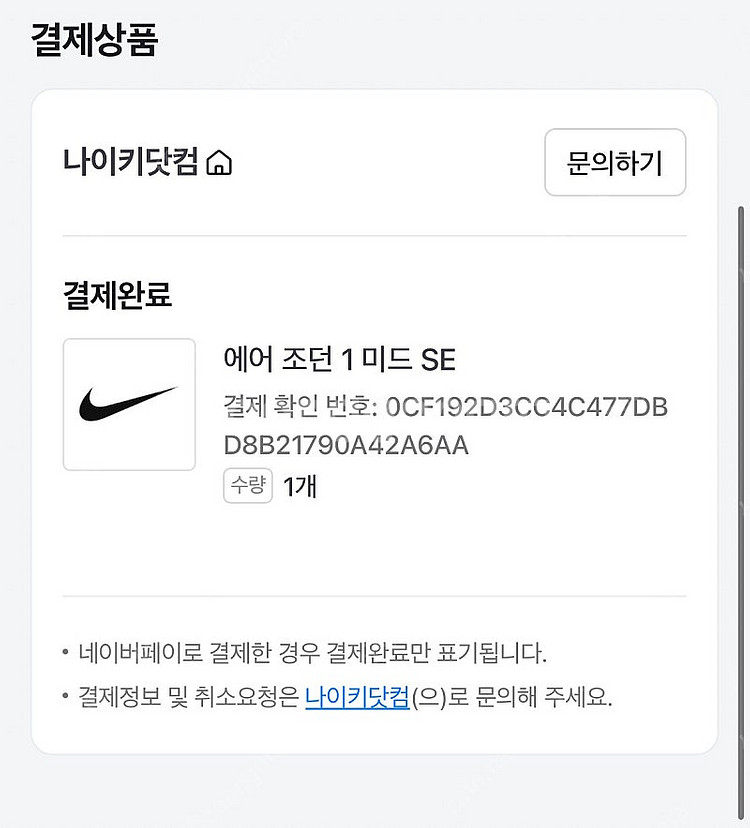Select the 에어 조던 1 미드 SE product title
750x828 pixels.
(x=339, y=359)
